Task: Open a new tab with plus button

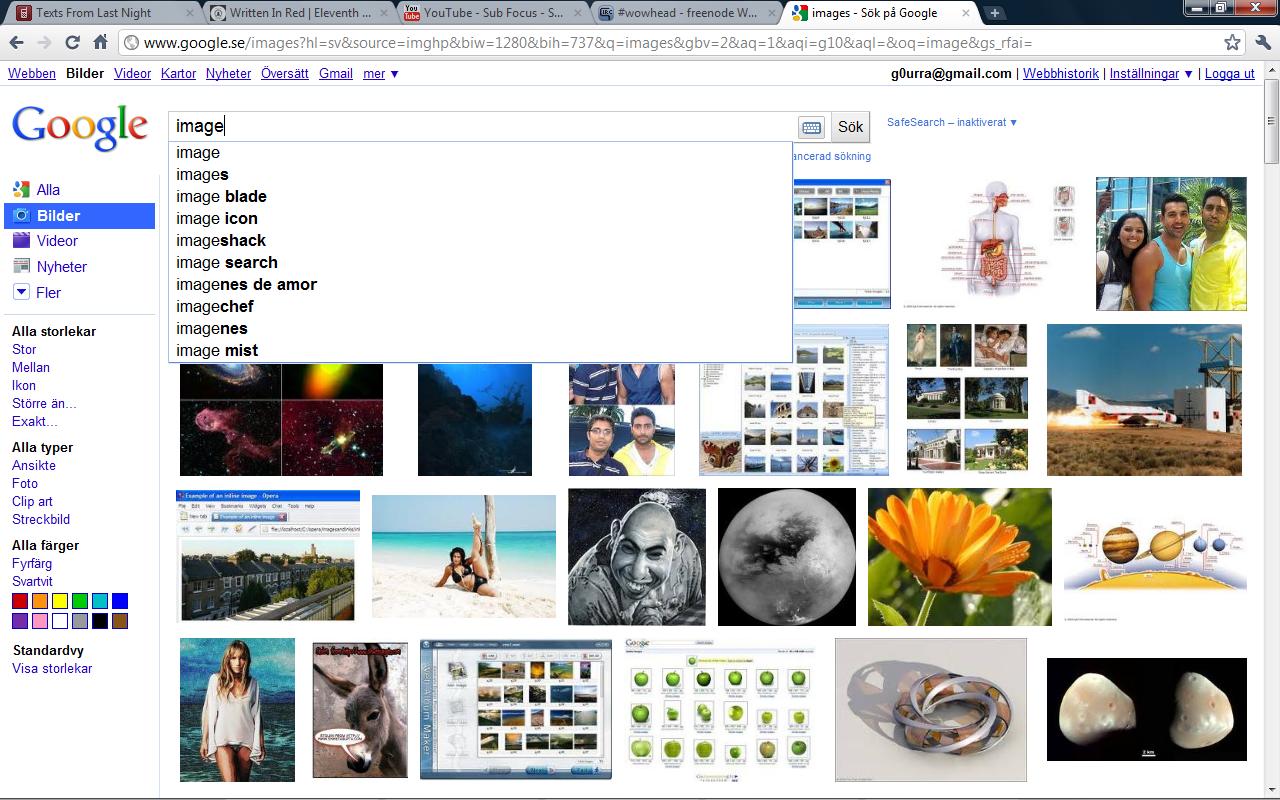Action: (x=994, y=13)
